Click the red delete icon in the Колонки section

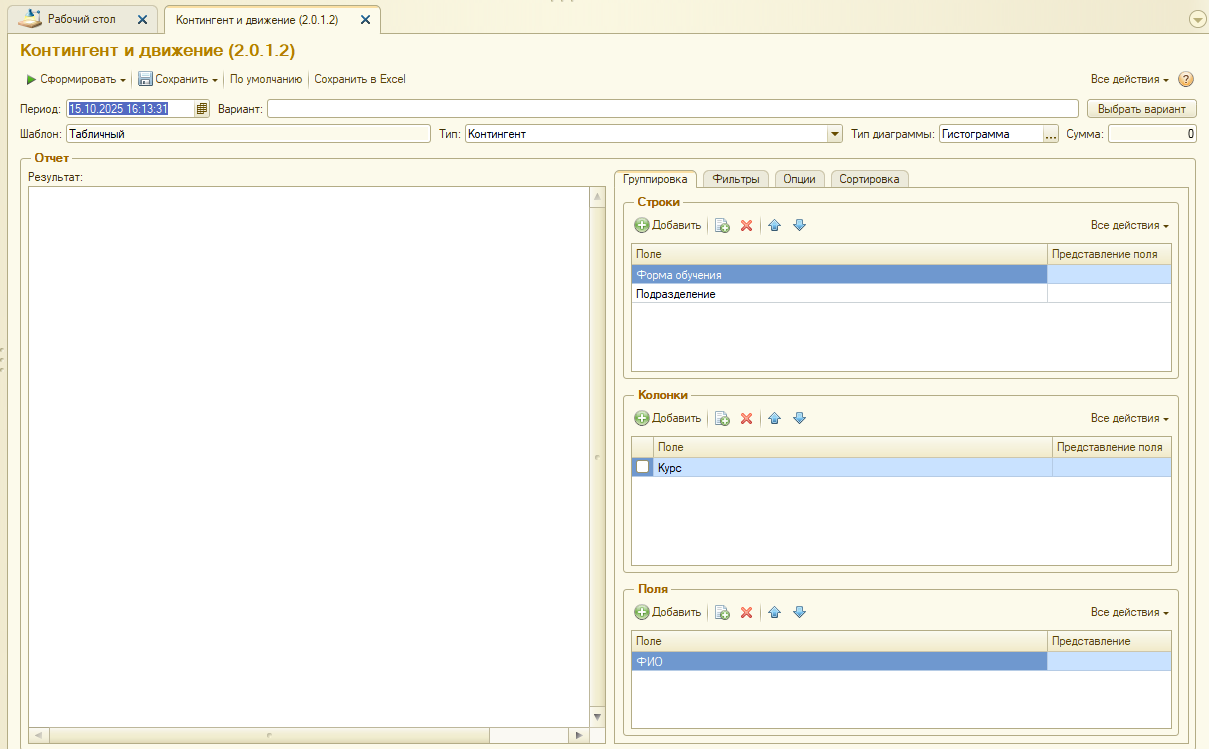(x=746, y=419)
